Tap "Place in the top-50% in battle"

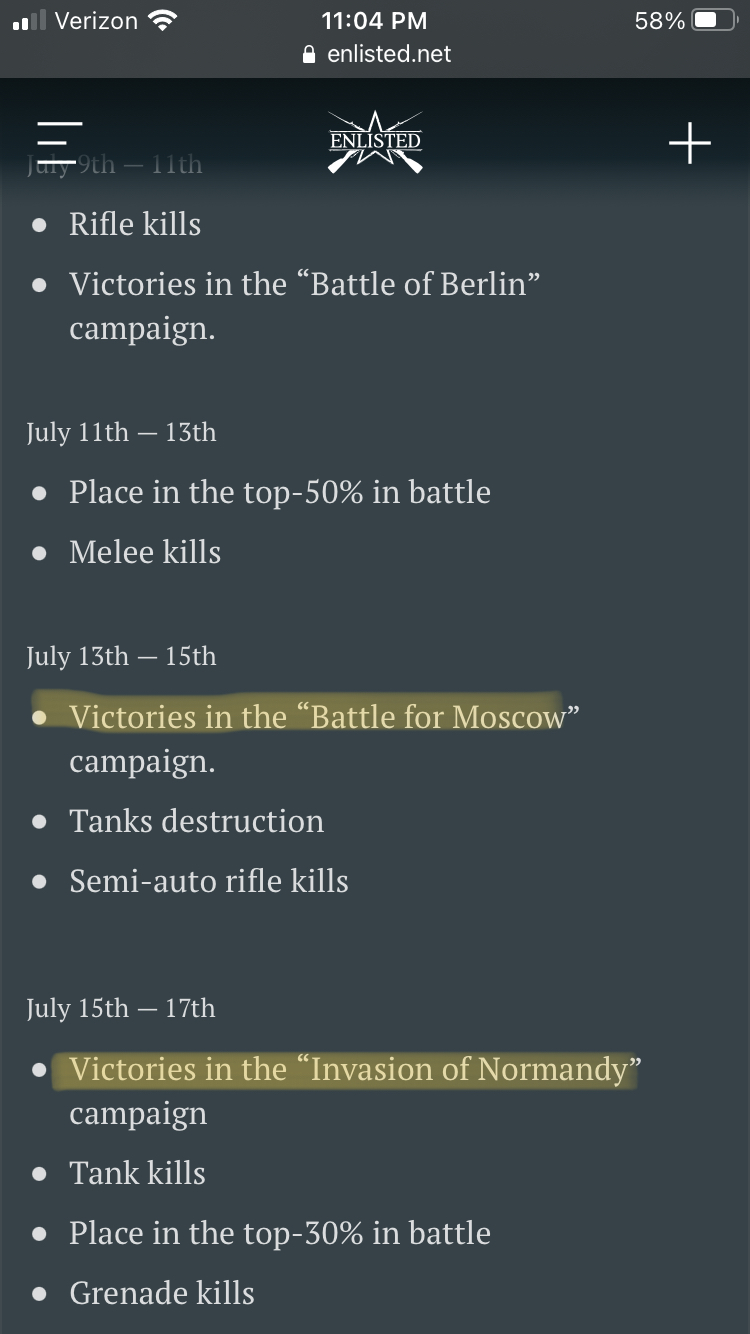(280, 492)
